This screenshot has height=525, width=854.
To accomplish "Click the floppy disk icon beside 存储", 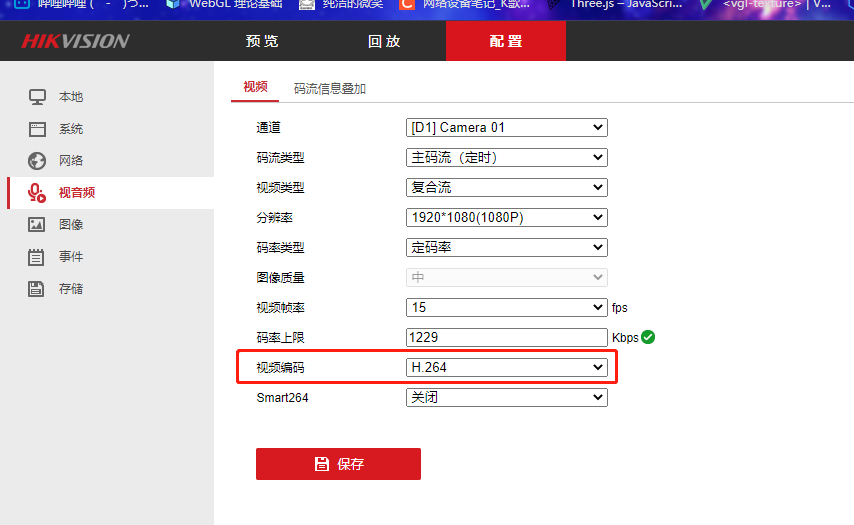I will (x=36, y=289).
